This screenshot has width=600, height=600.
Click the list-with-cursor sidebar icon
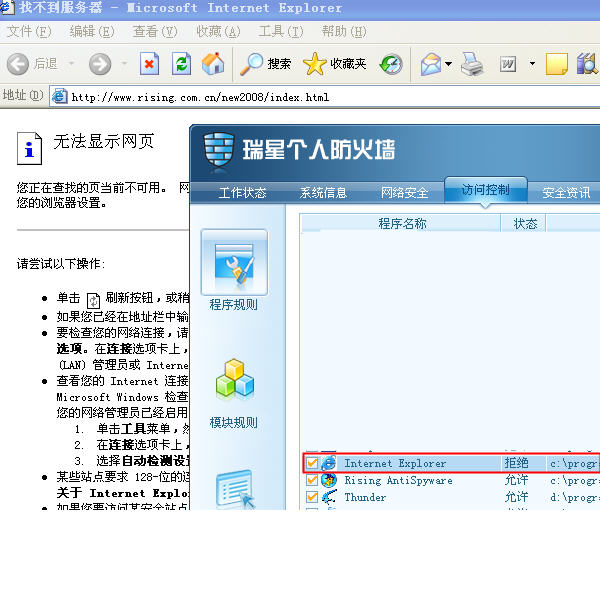pyautogui.click(x=236, y=489)
